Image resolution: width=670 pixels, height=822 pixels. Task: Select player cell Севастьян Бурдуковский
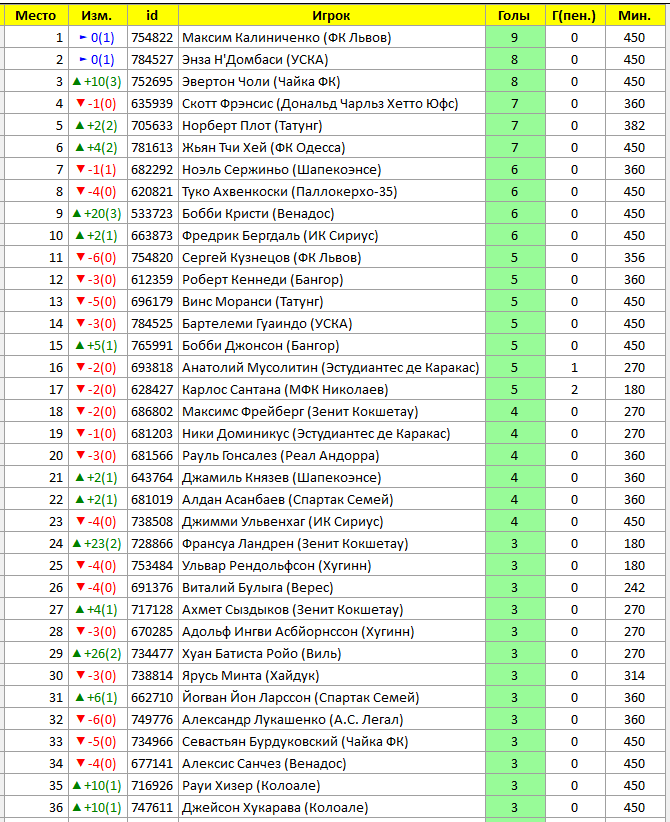pos(332,742)
